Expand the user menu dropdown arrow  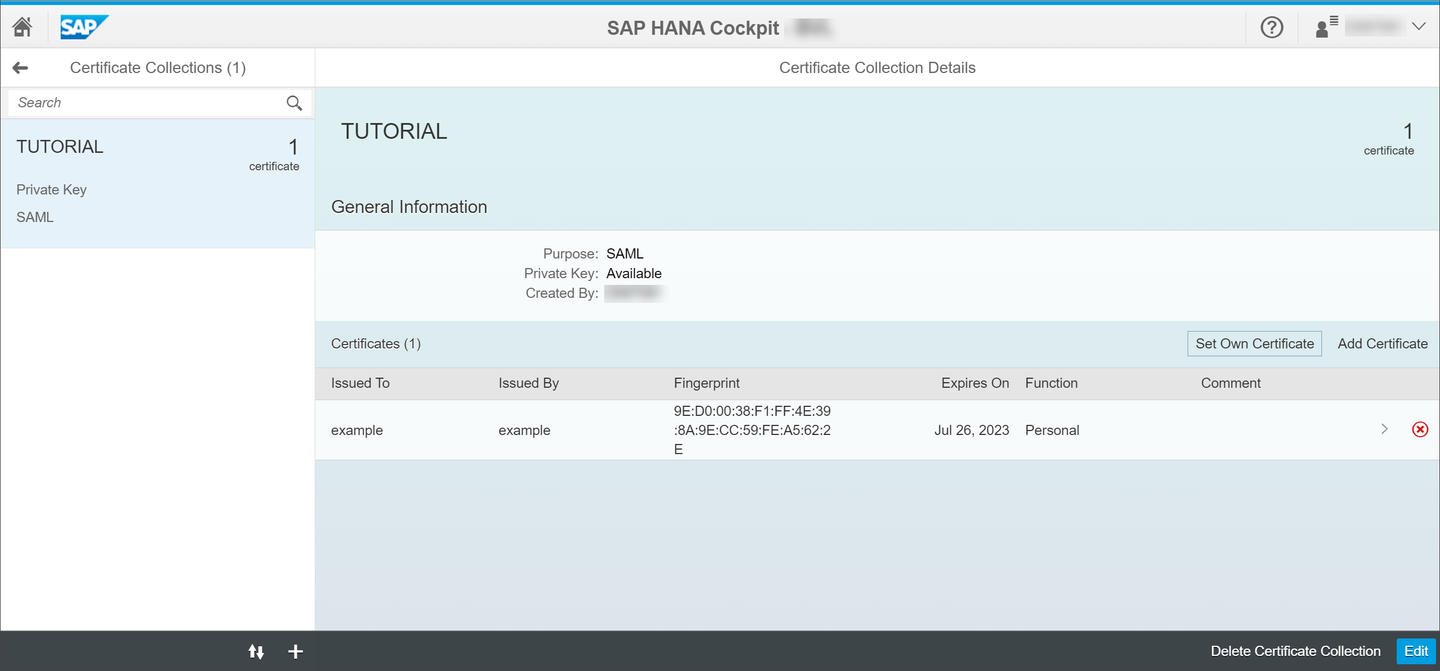point(1418,28)
